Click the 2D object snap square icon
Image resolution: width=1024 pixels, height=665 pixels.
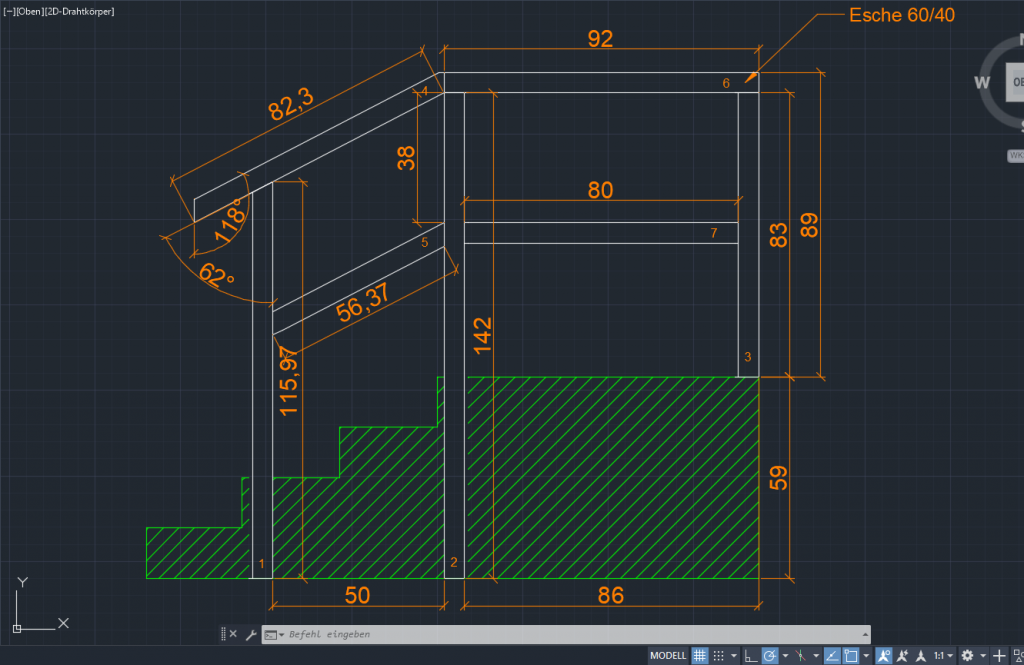850,656
